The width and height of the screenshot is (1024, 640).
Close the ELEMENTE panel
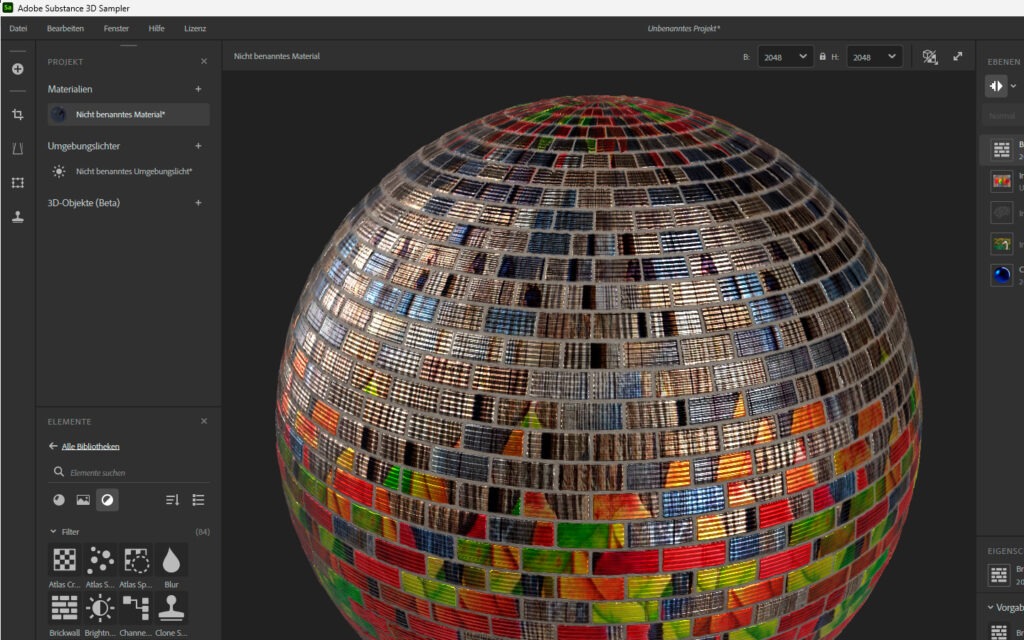pyautogui.click(x=204, y=421)
